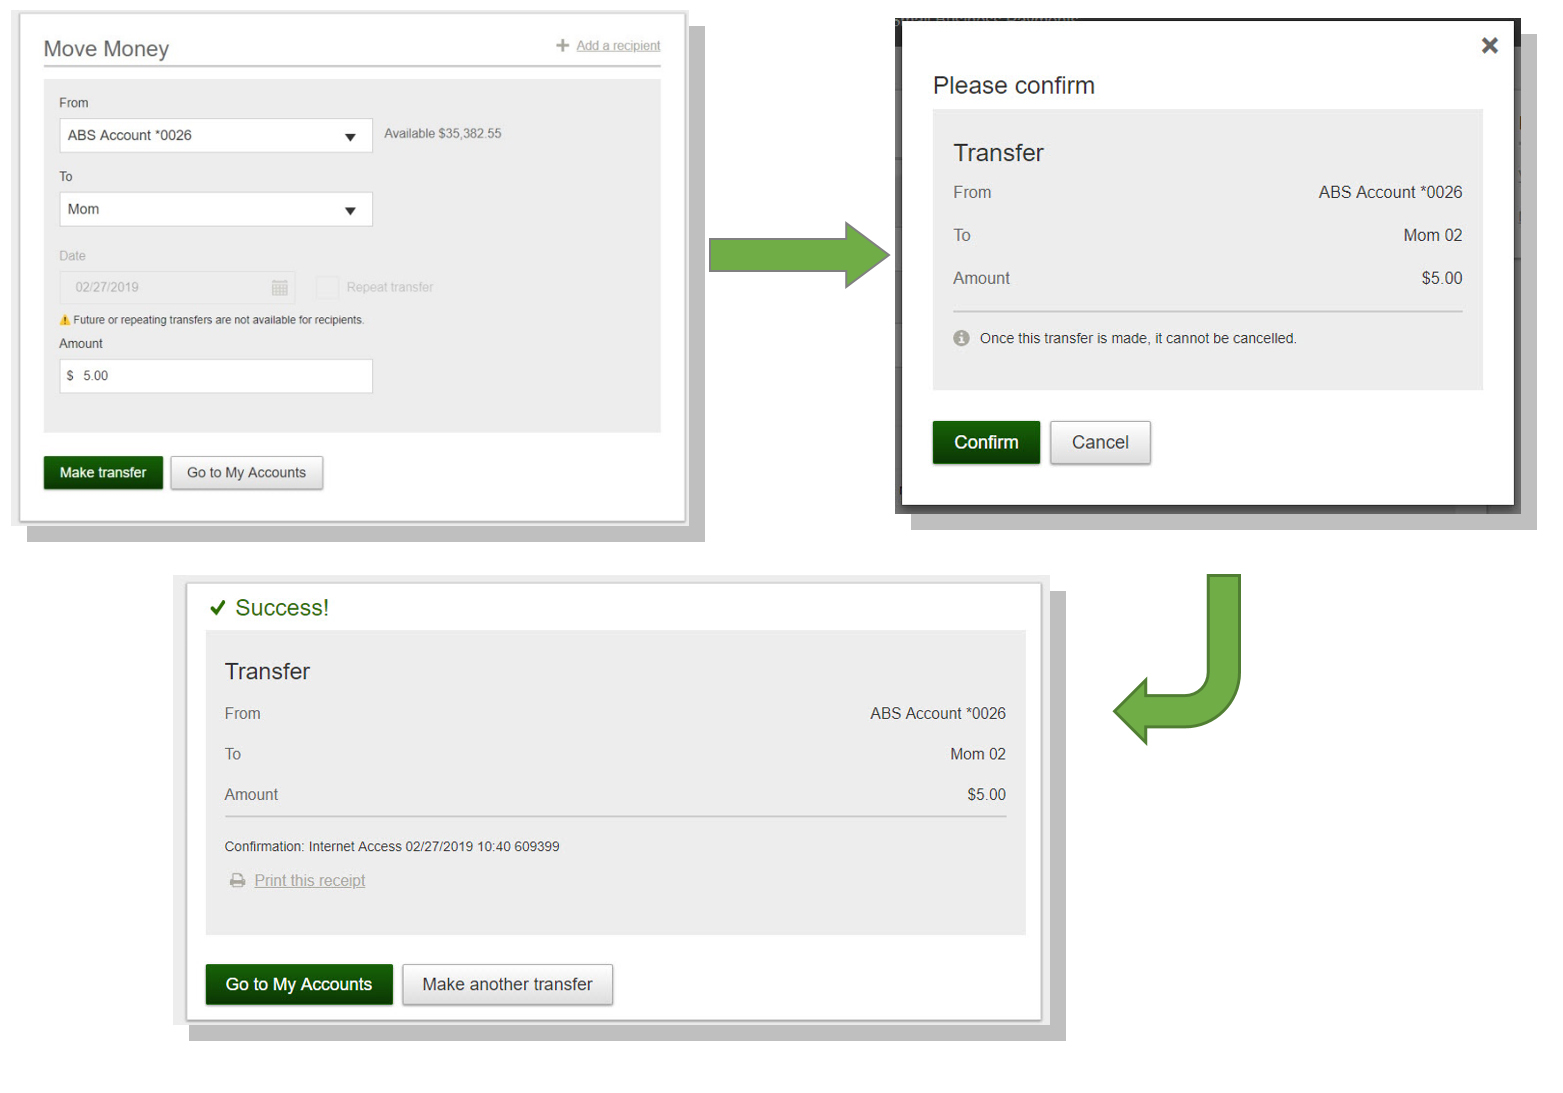This screenshot has height=1093, width=1563.
Task: Click Go to My Accounts on Success screen
Action: point(298,985)
